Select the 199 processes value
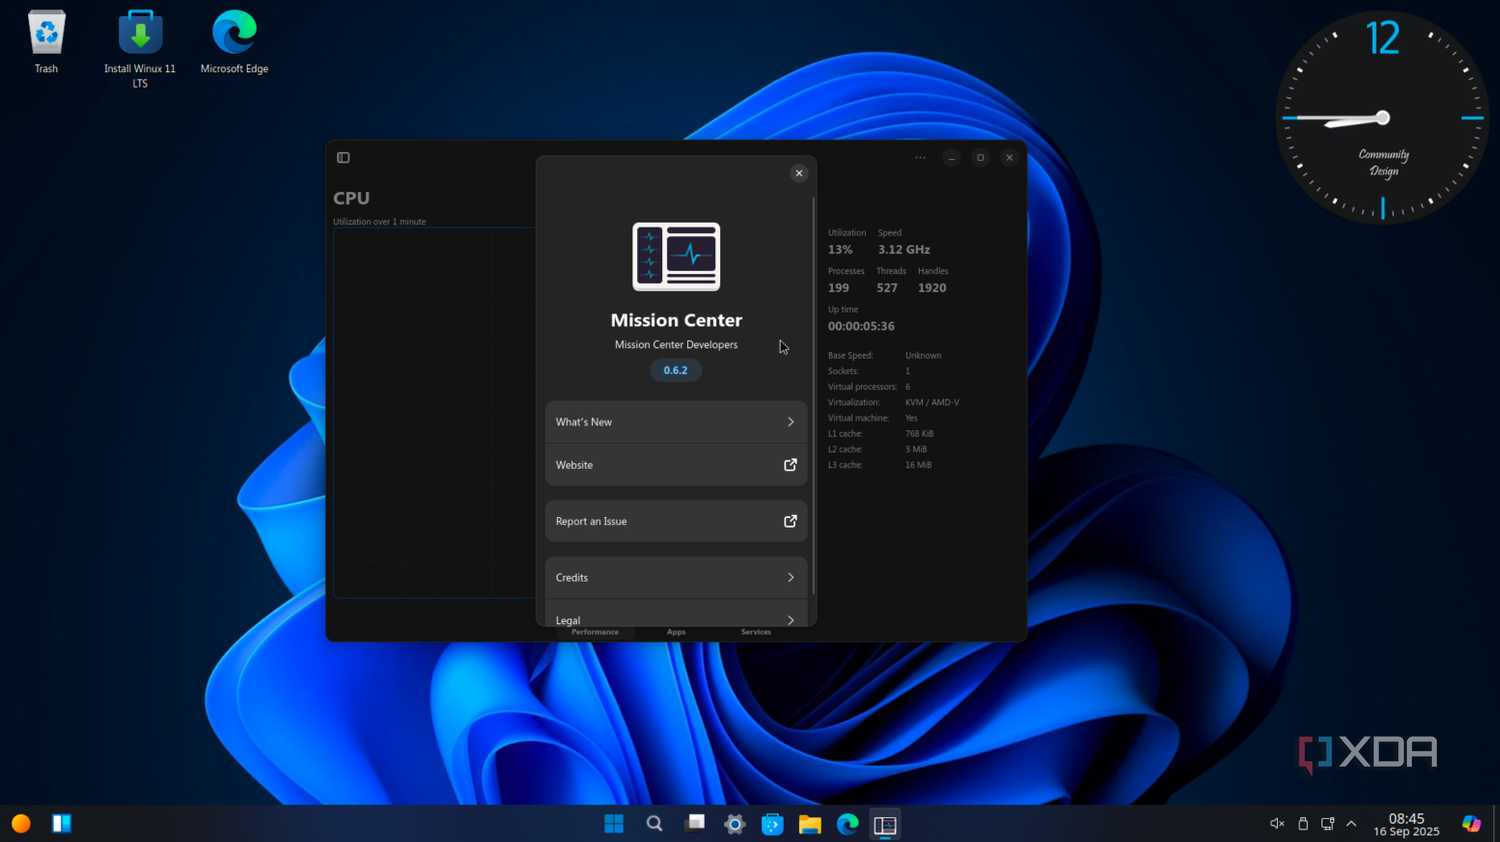 838,288
